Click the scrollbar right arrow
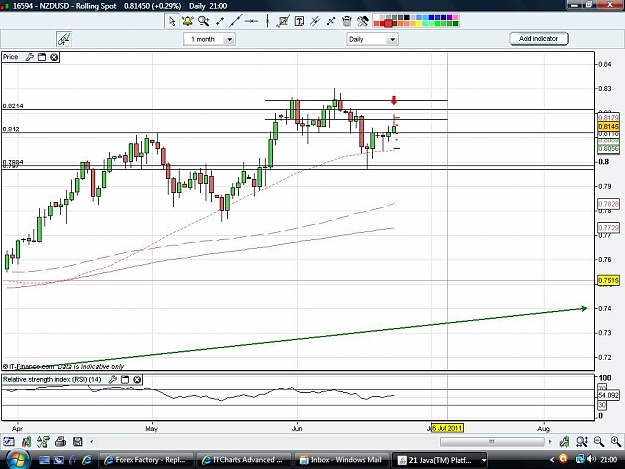Viewport: 625px width, 469px height. pyautogui.click(x=550, y=442)
